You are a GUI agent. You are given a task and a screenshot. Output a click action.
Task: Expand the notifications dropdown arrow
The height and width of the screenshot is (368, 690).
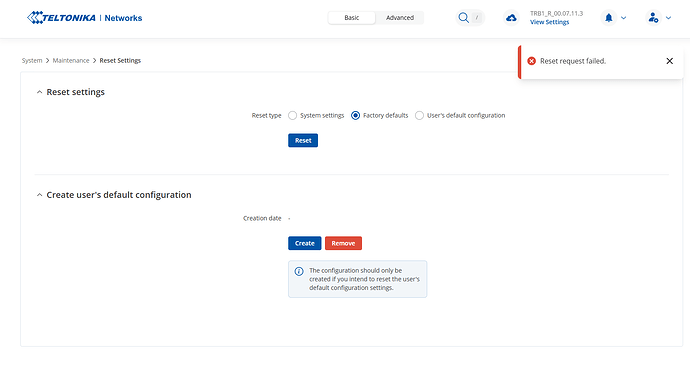click(624, 18)
